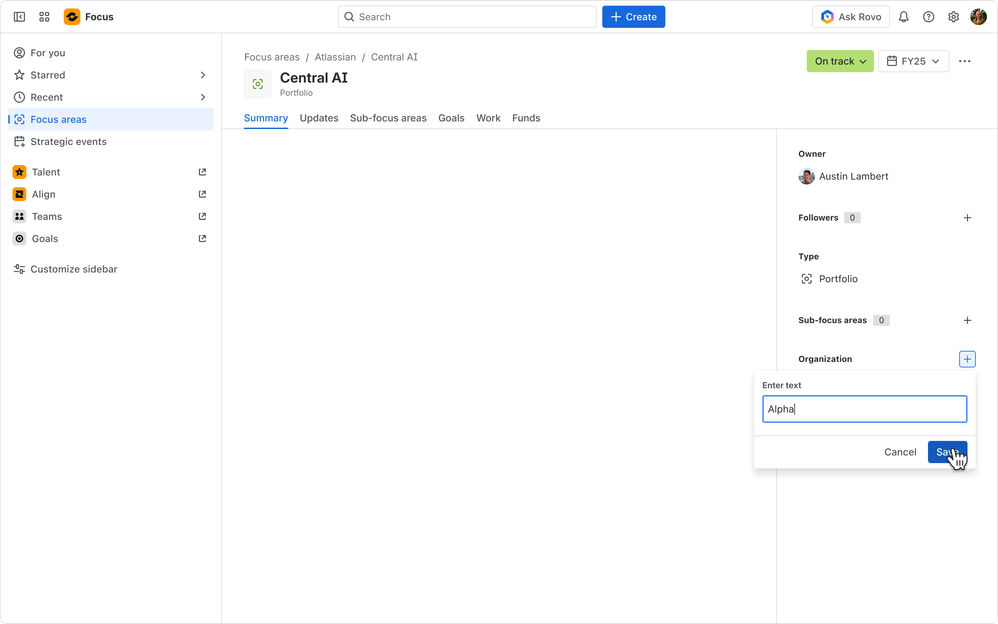The image size is (998, 624).
Task: Click the Central AI portfolio icon
Action: click(258, 84)
